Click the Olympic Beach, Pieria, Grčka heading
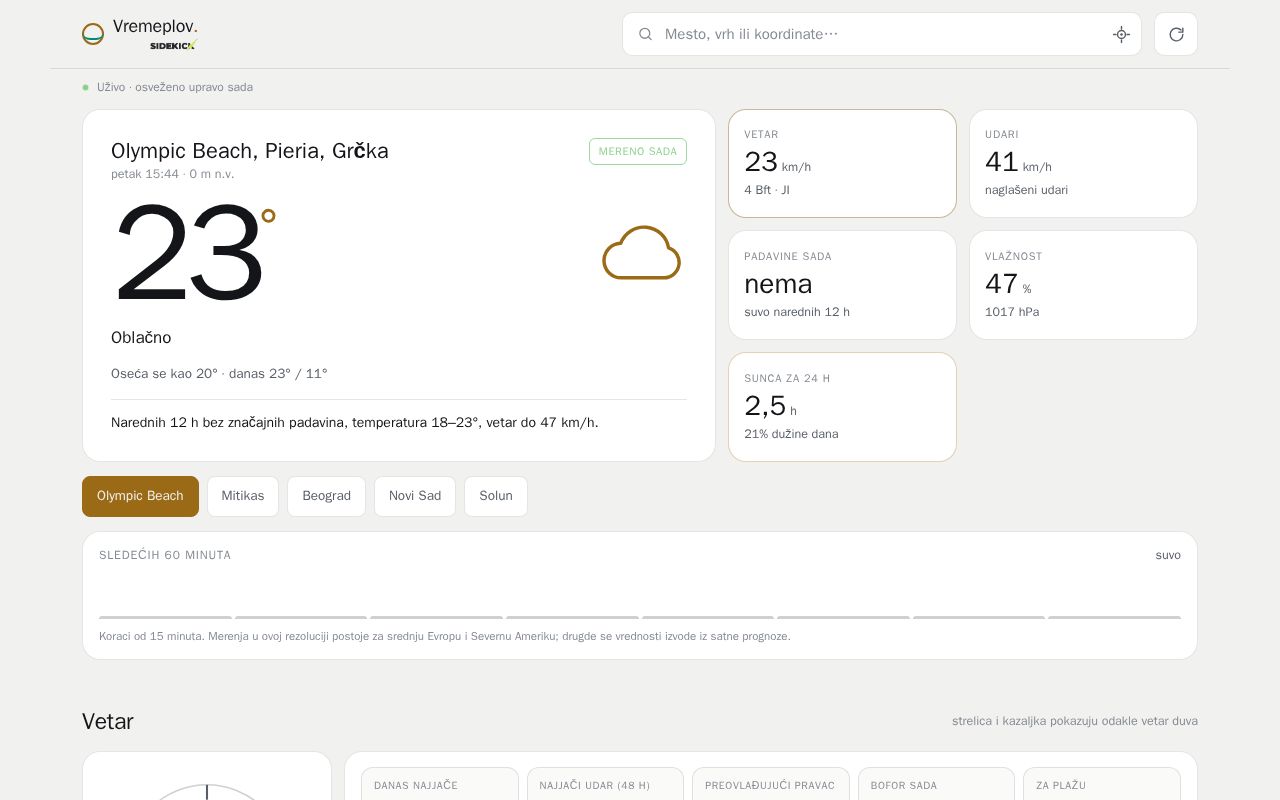This screenshot has width=1280, height=800. [250, 151]
